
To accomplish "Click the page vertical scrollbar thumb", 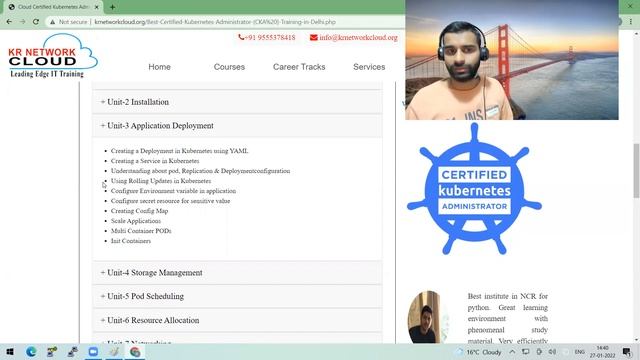I will (636, 171).
